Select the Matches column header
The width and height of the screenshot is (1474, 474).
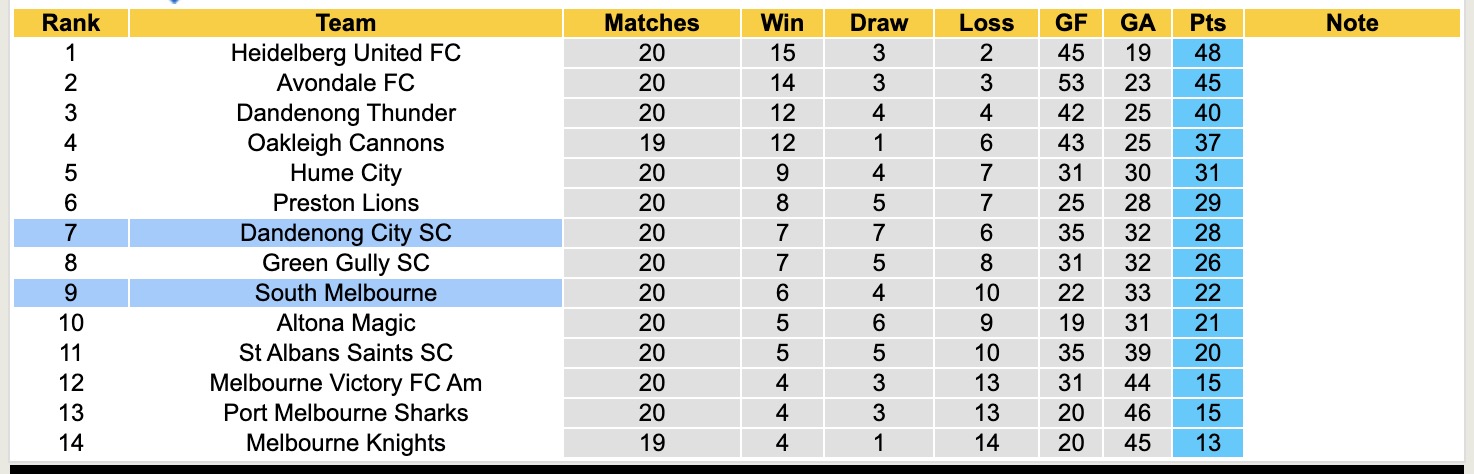coord(651,23)
